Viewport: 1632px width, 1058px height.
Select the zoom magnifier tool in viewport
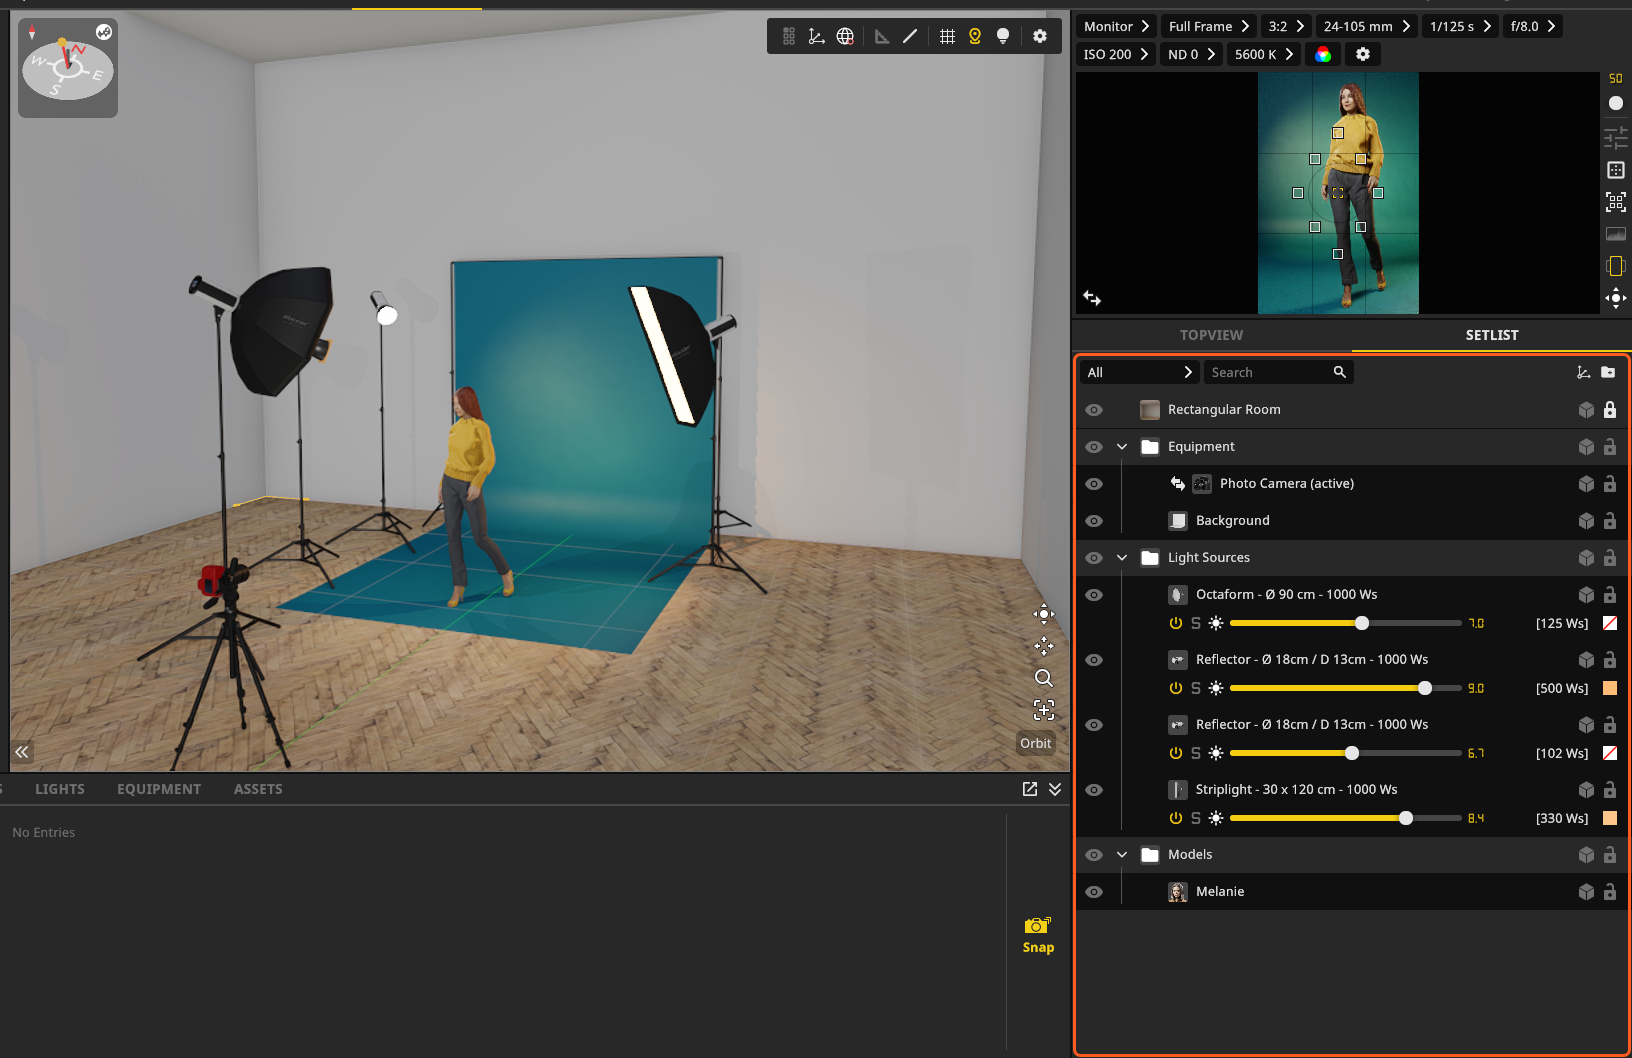coord(1044,678)
